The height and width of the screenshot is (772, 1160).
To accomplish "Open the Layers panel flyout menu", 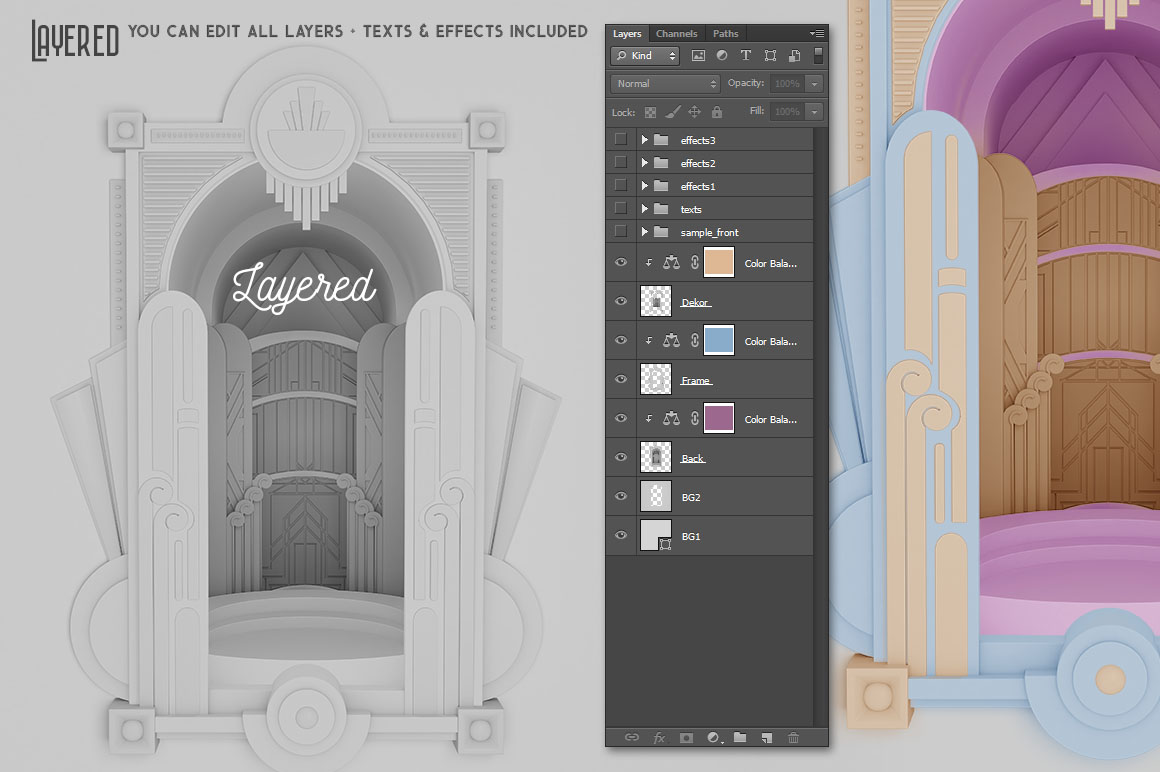I will (817, 34).
